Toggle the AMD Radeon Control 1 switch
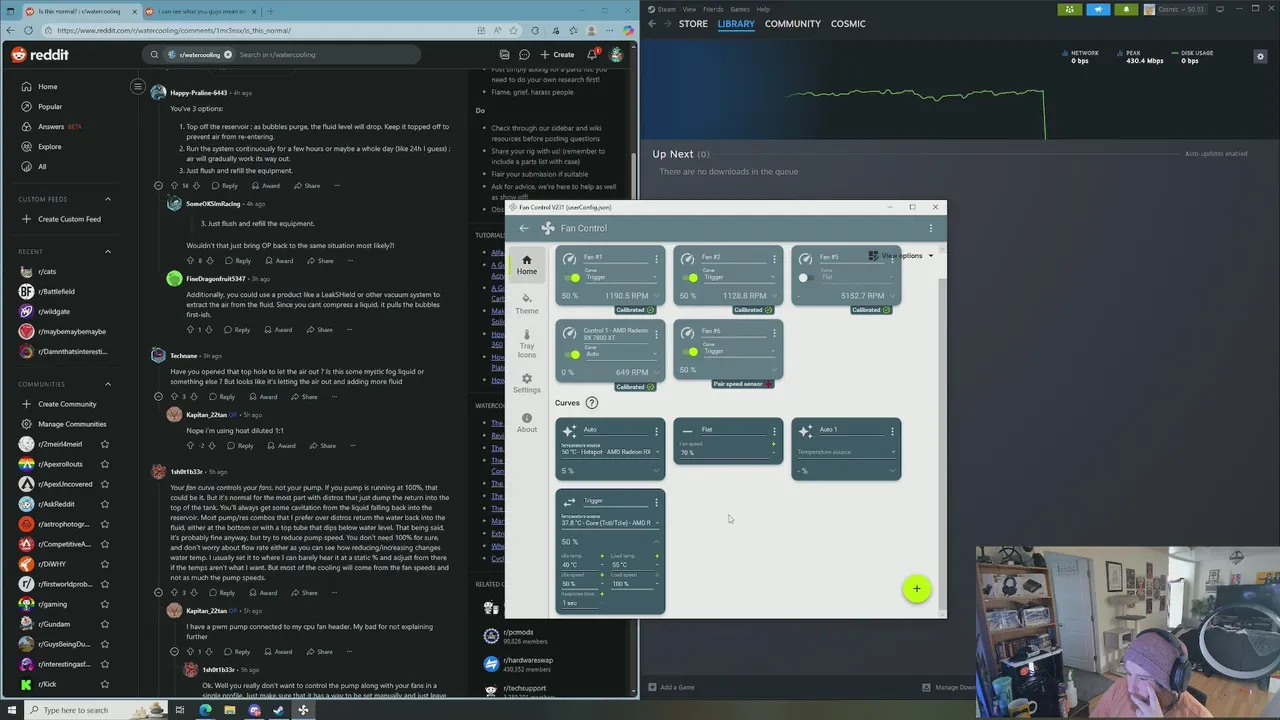The width and height of the screenshot is (1280, 720). (x=573, y=354)
